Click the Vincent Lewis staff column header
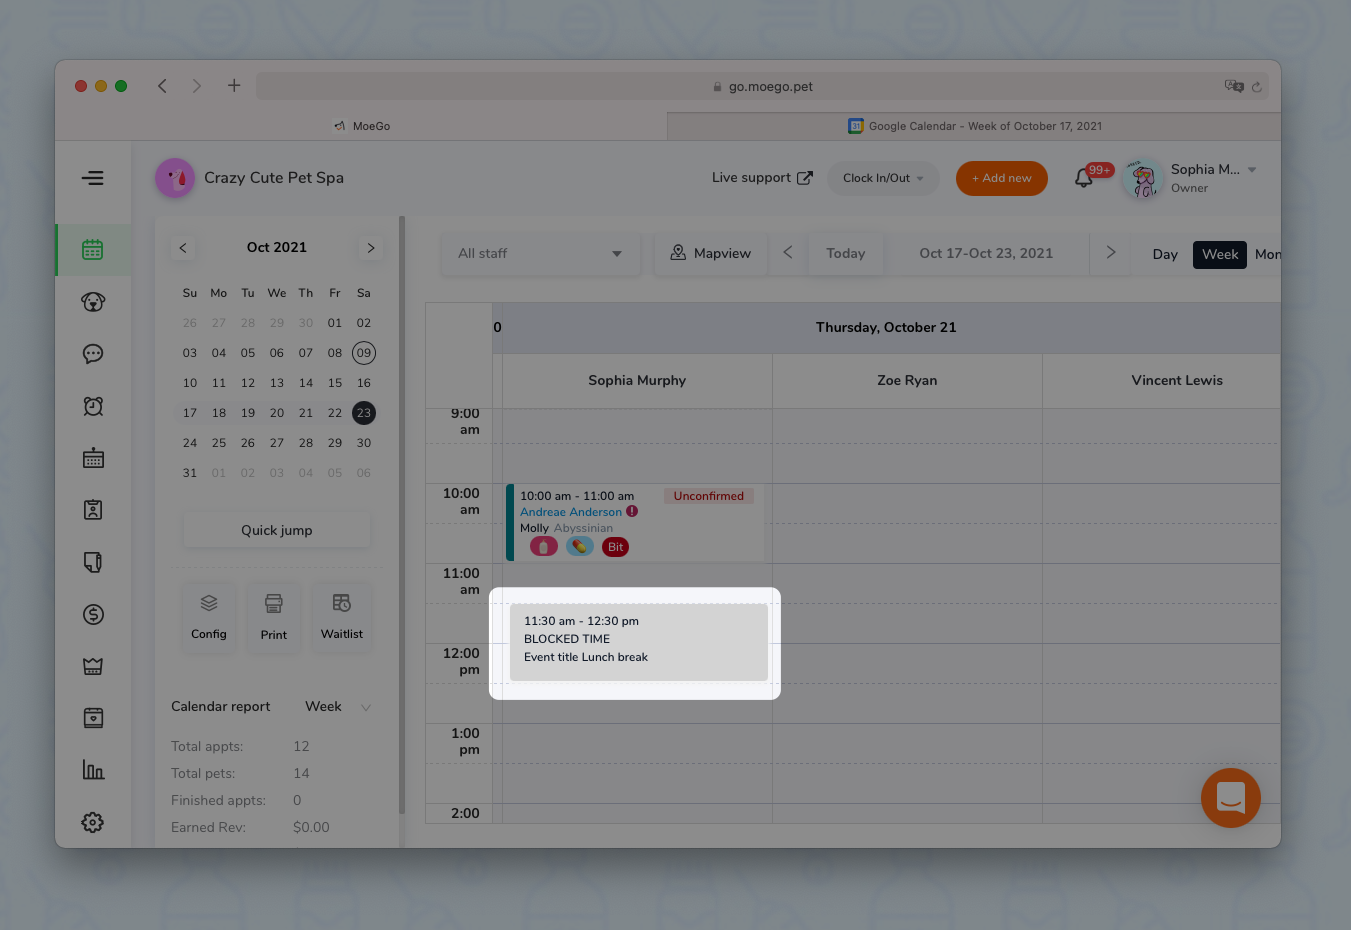Screen dimensions: 1351x930 pyautogui.click(x=1177, y=380)
